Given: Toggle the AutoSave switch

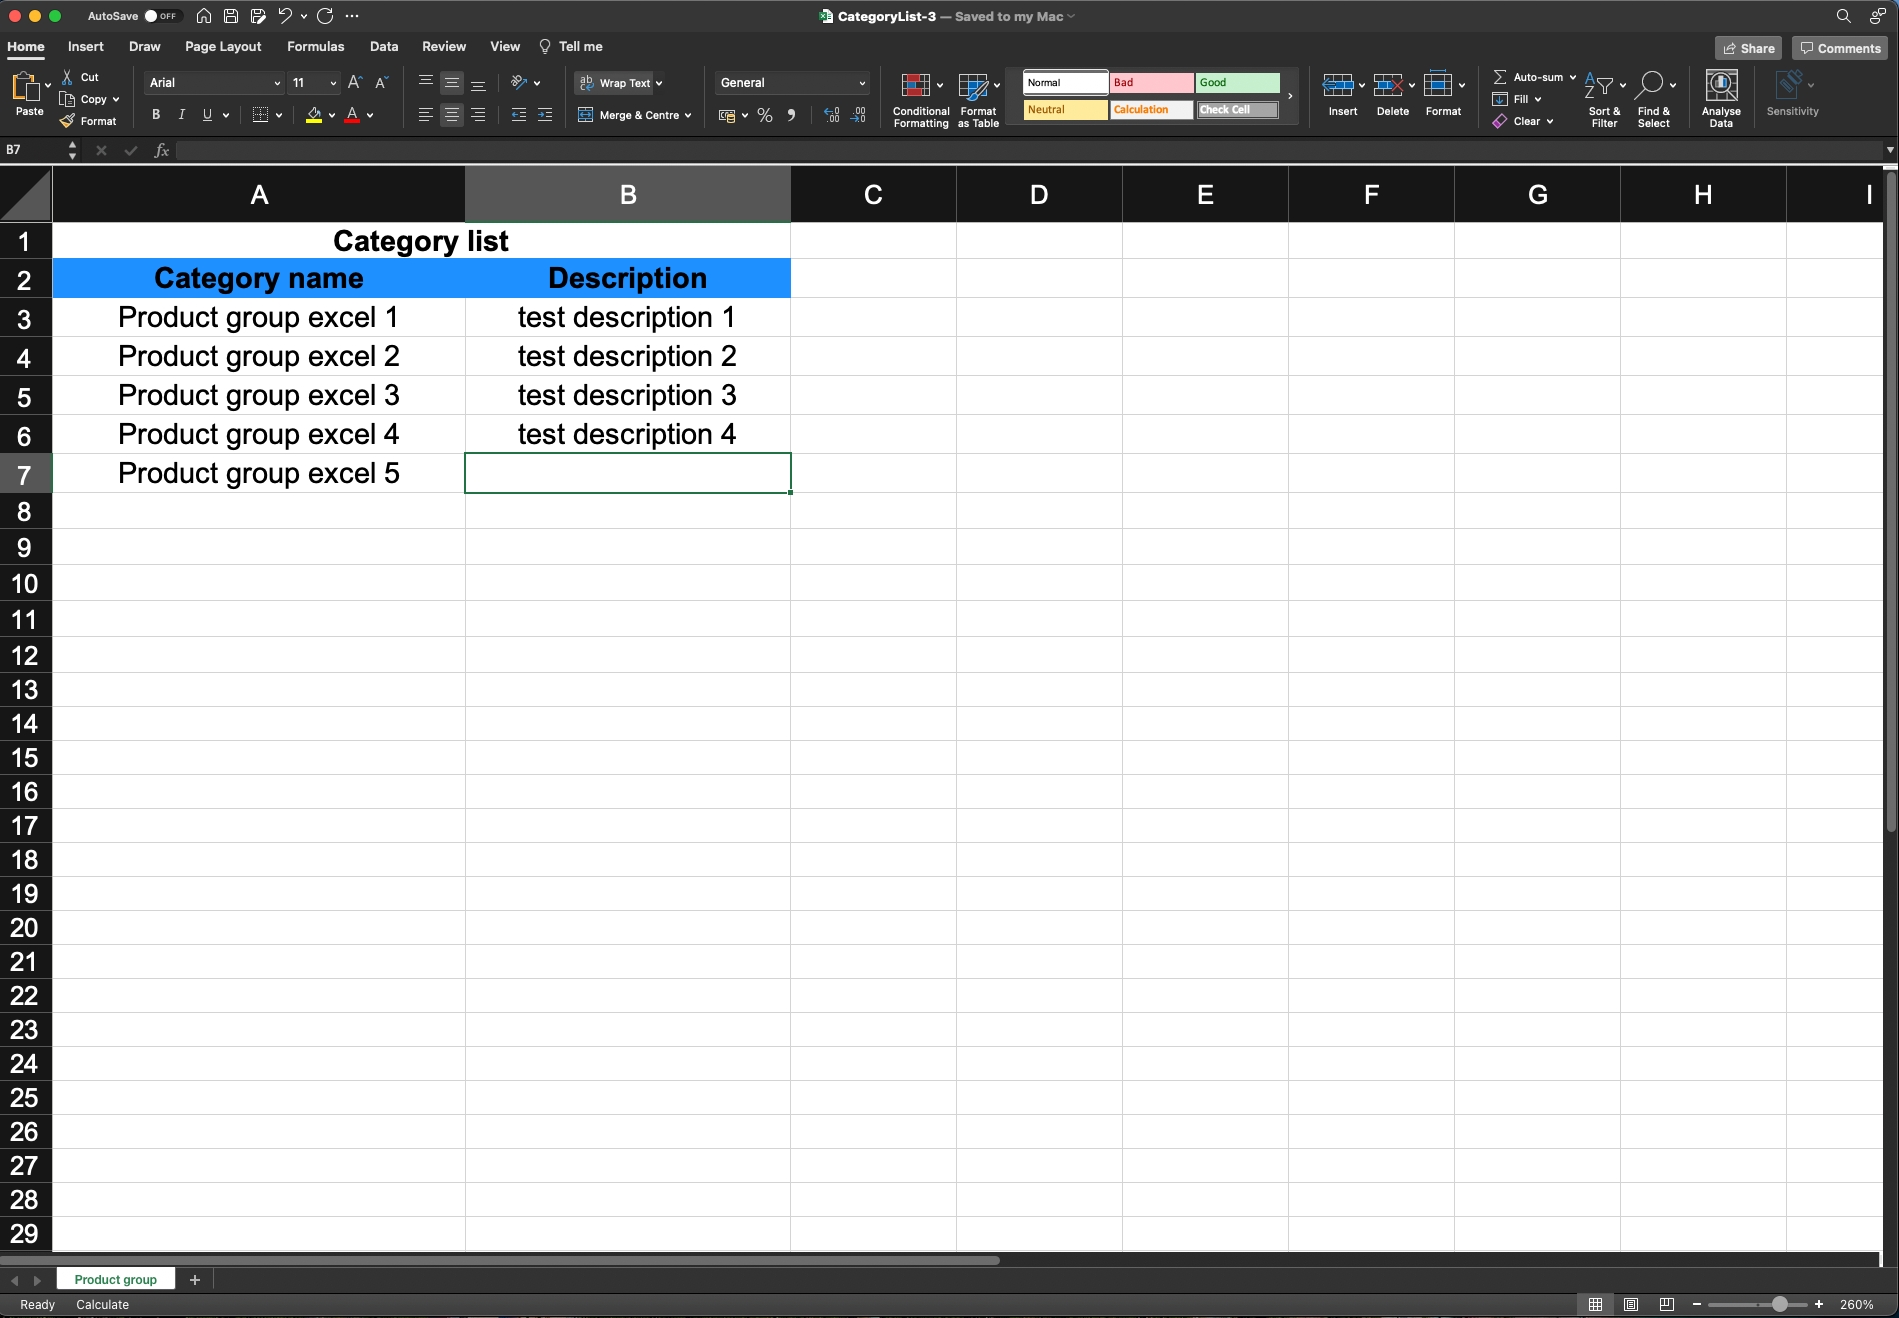Looking at the screenshot, I should click(160, 16).
